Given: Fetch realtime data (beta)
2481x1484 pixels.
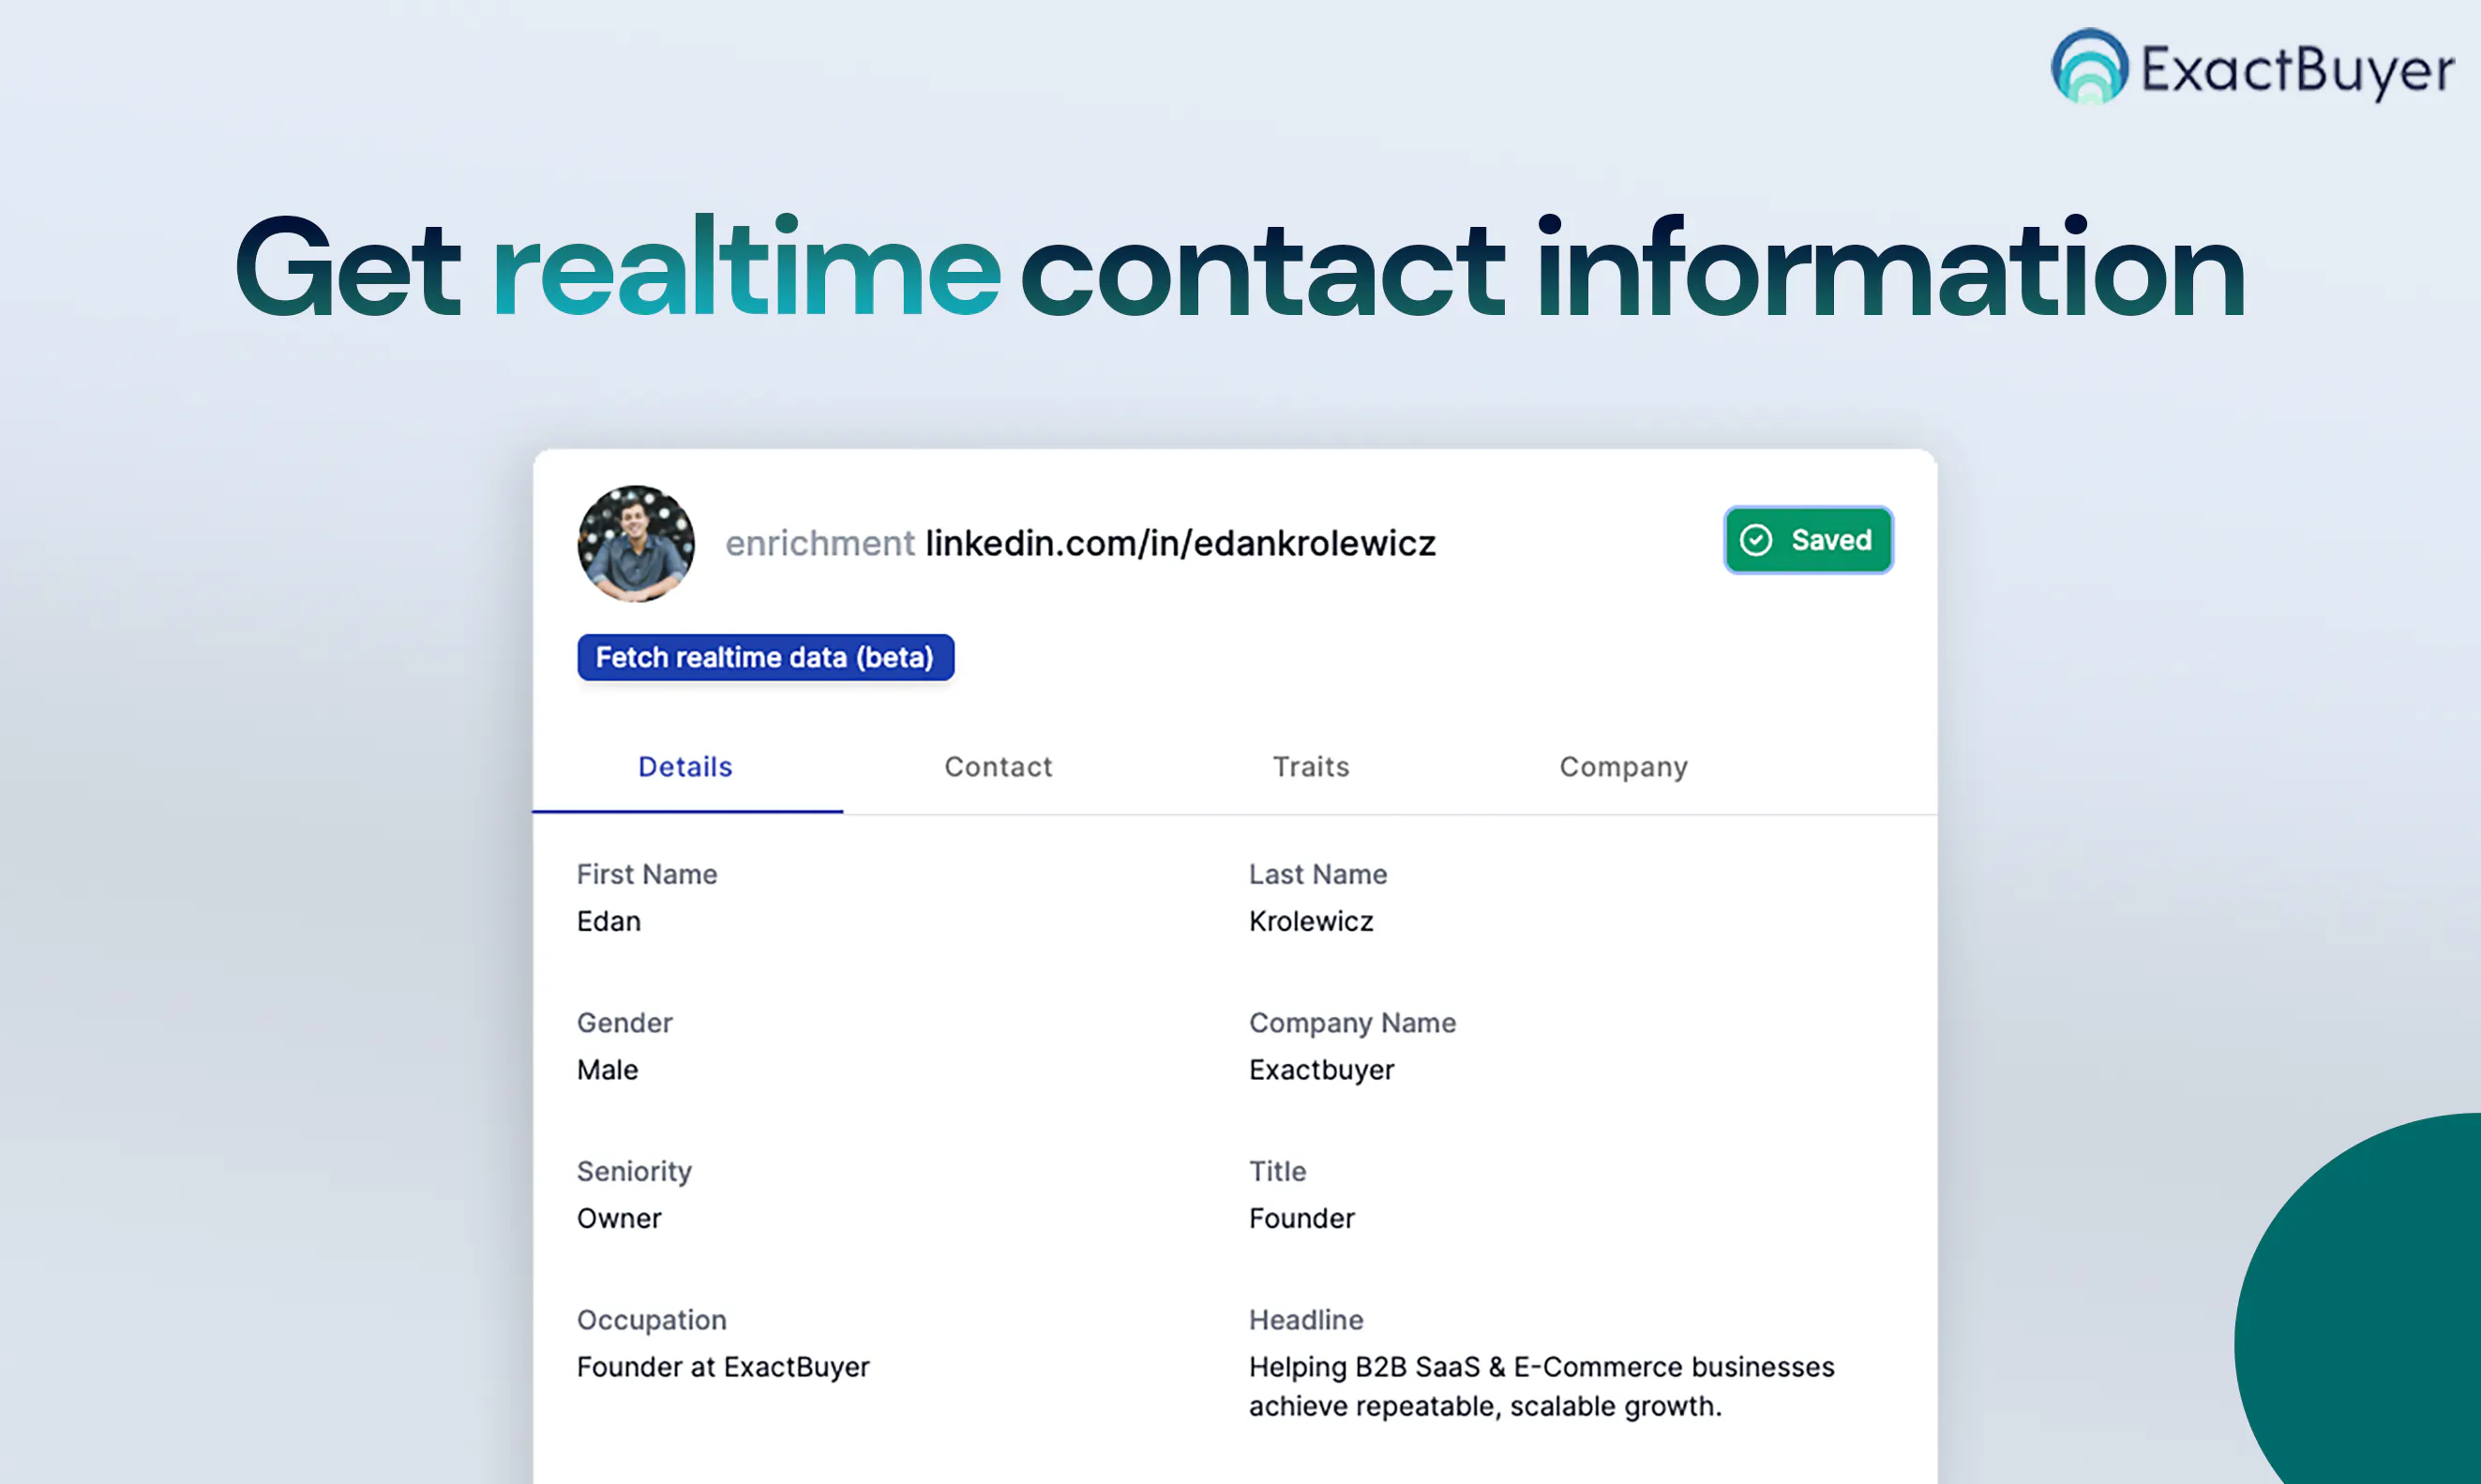Looking at the screenshot, I should (766, 657).
